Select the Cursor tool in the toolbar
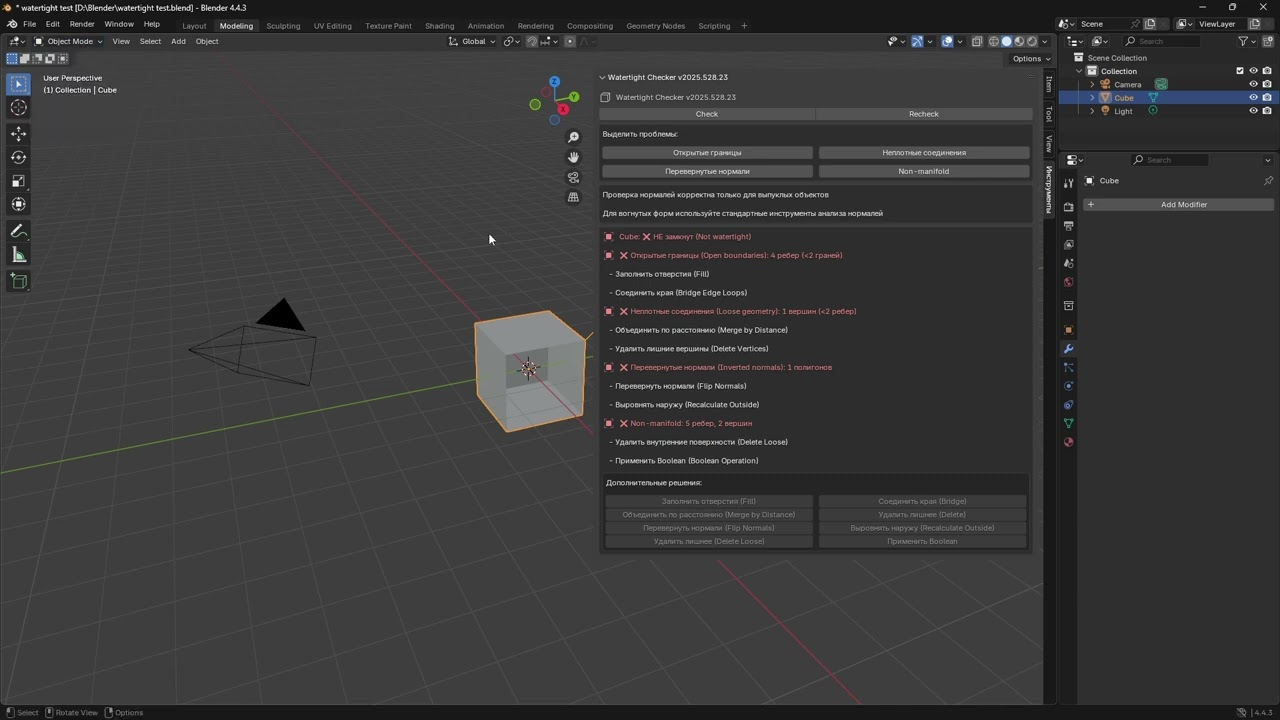 coord(18,108)
